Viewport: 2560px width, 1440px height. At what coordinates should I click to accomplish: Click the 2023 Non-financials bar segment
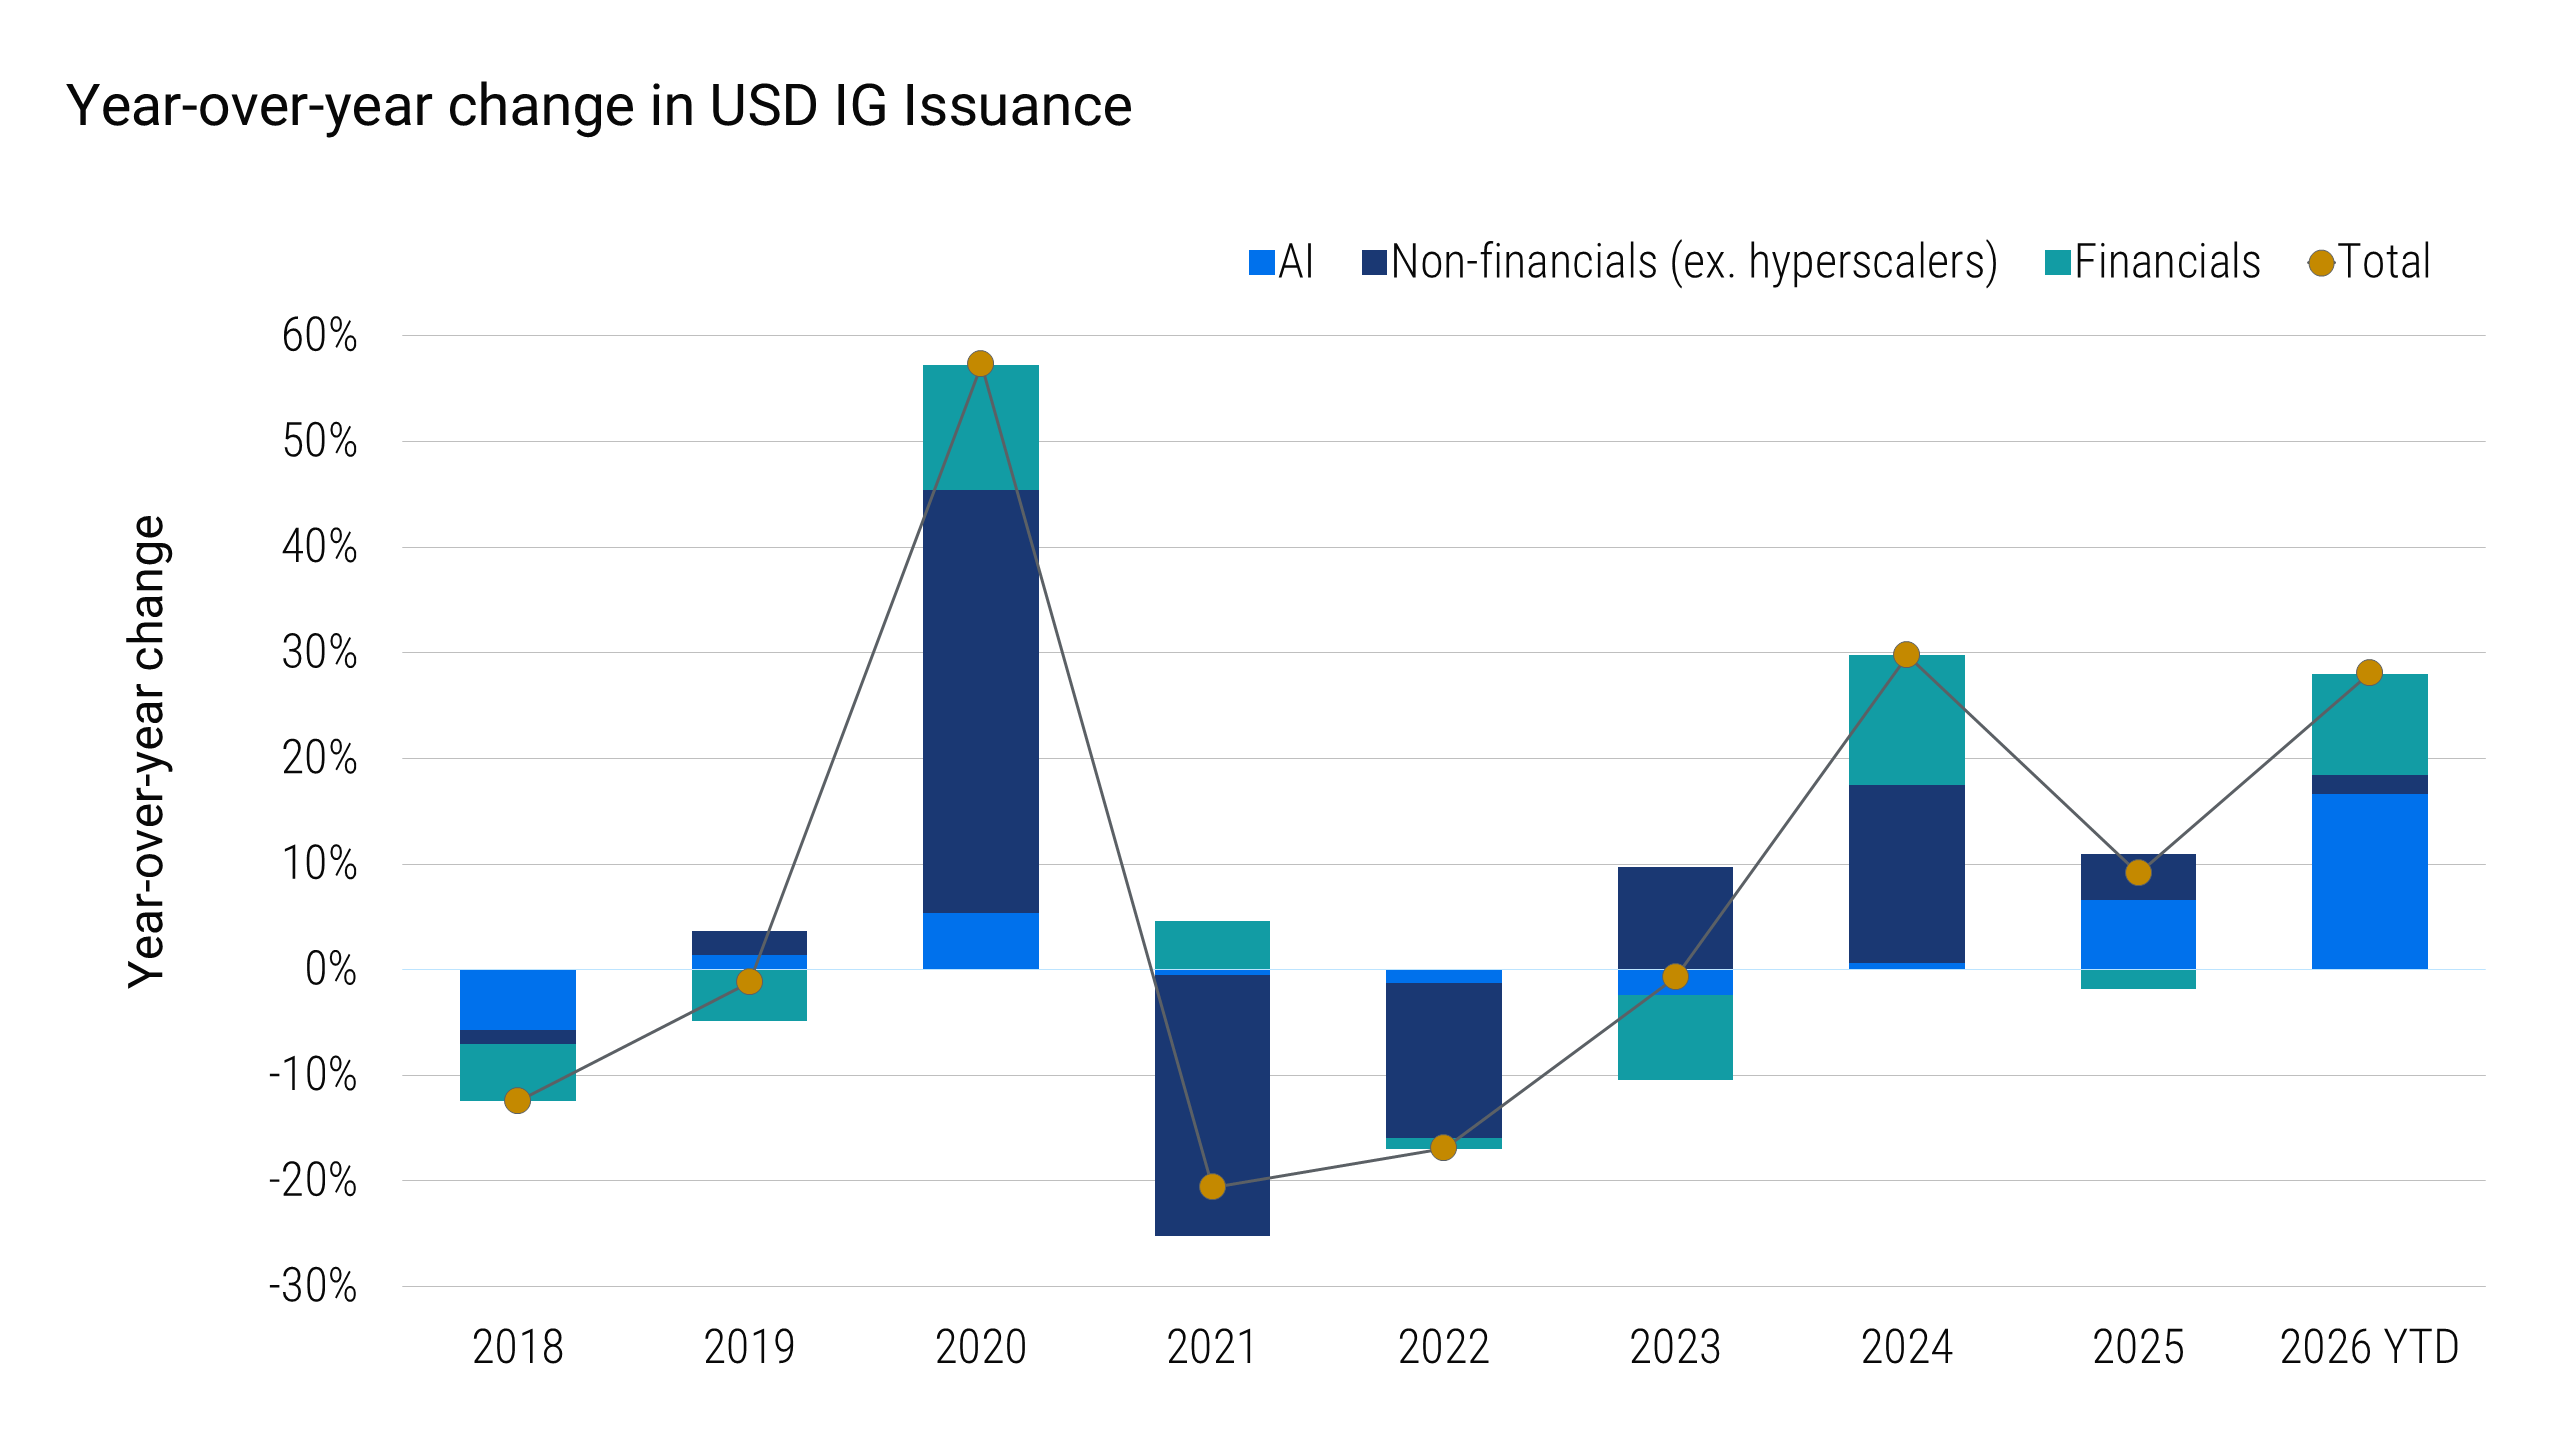pos(1675,918)
